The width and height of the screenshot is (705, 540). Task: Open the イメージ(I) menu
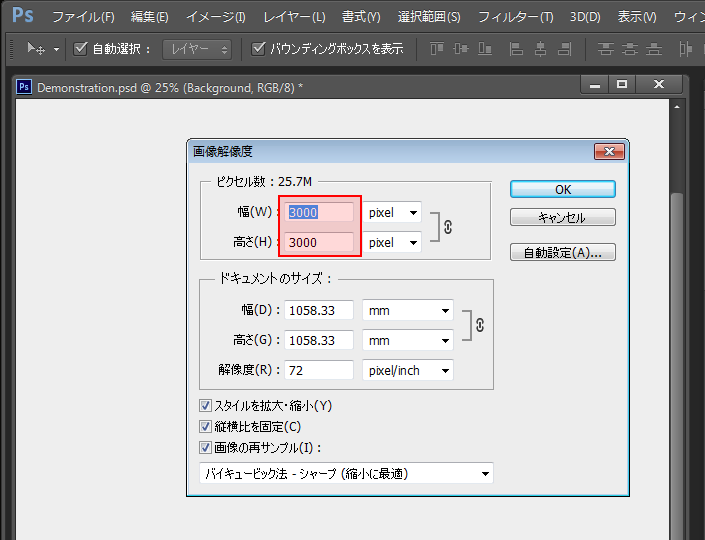coord(216,17)
